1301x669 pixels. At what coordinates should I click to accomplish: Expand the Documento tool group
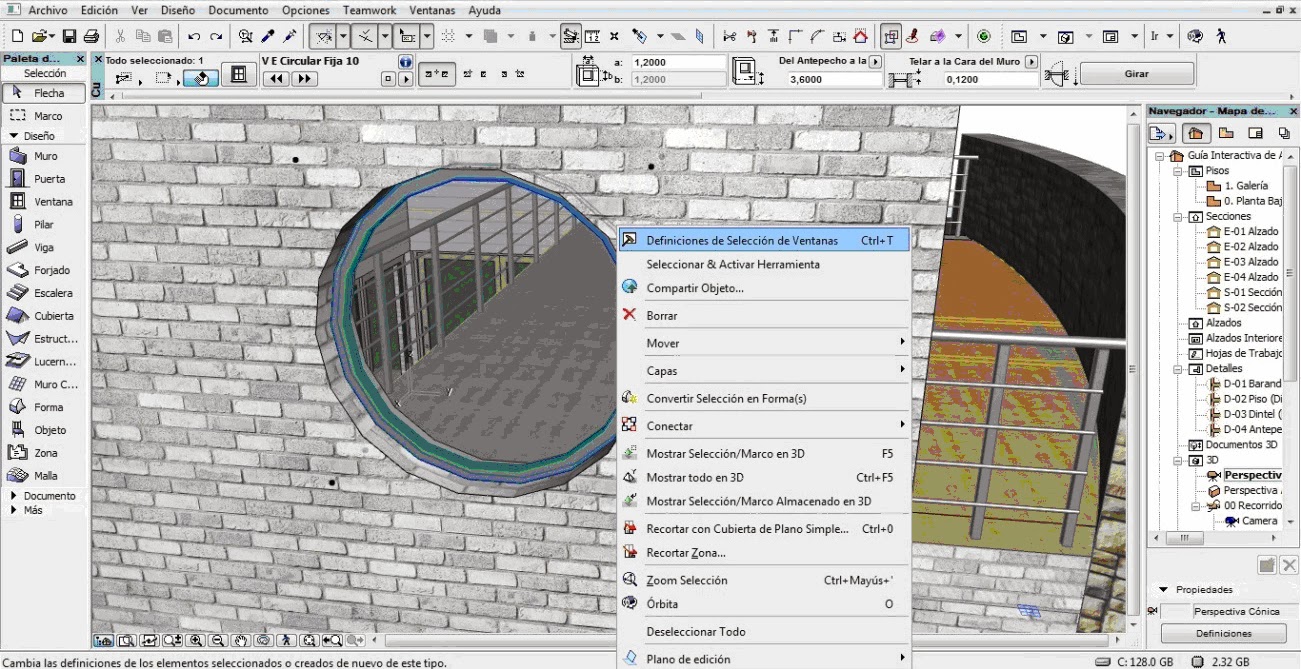14,496
